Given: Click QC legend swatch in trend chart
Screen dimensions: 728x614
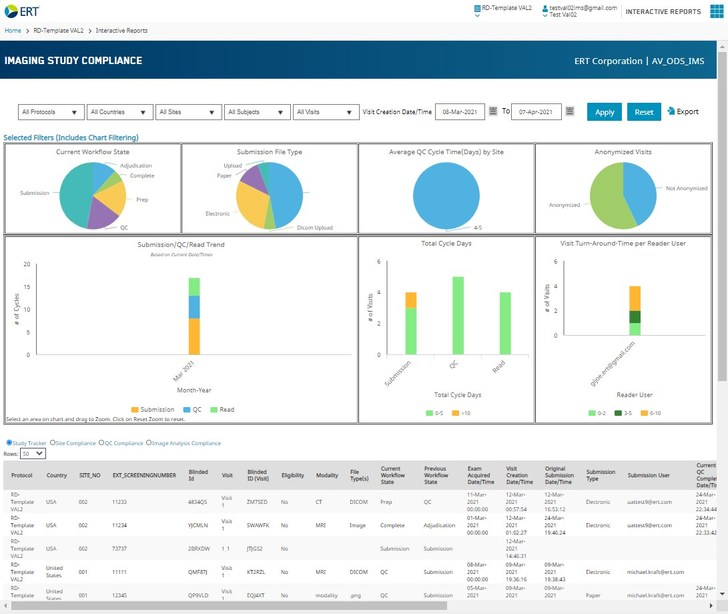Looking at the screenshot, I should point(187,410).
